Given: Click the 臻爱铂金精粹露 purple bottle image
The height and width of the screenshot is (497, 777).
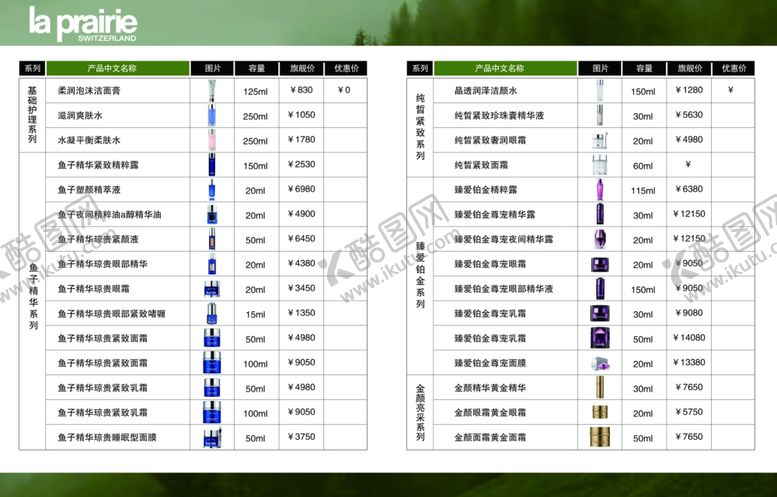Looking at the screenshot, I should click(x=599, y=189).
